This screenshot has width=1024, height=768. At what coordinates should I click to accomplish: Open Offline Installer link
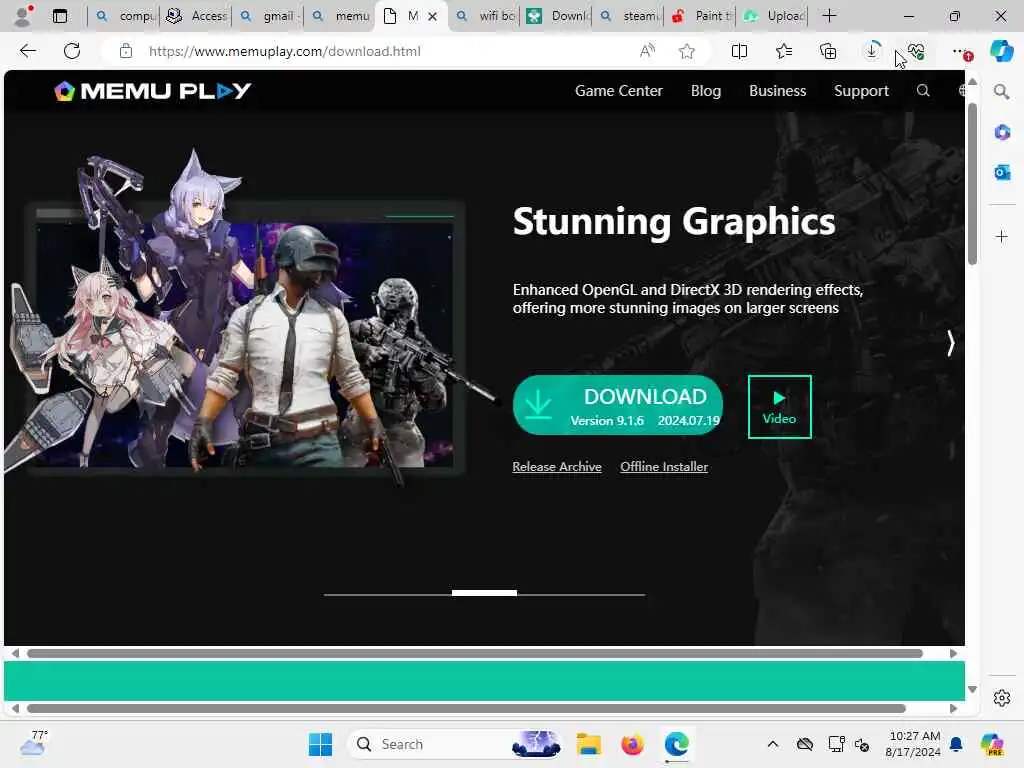click(x=664, y=467)
